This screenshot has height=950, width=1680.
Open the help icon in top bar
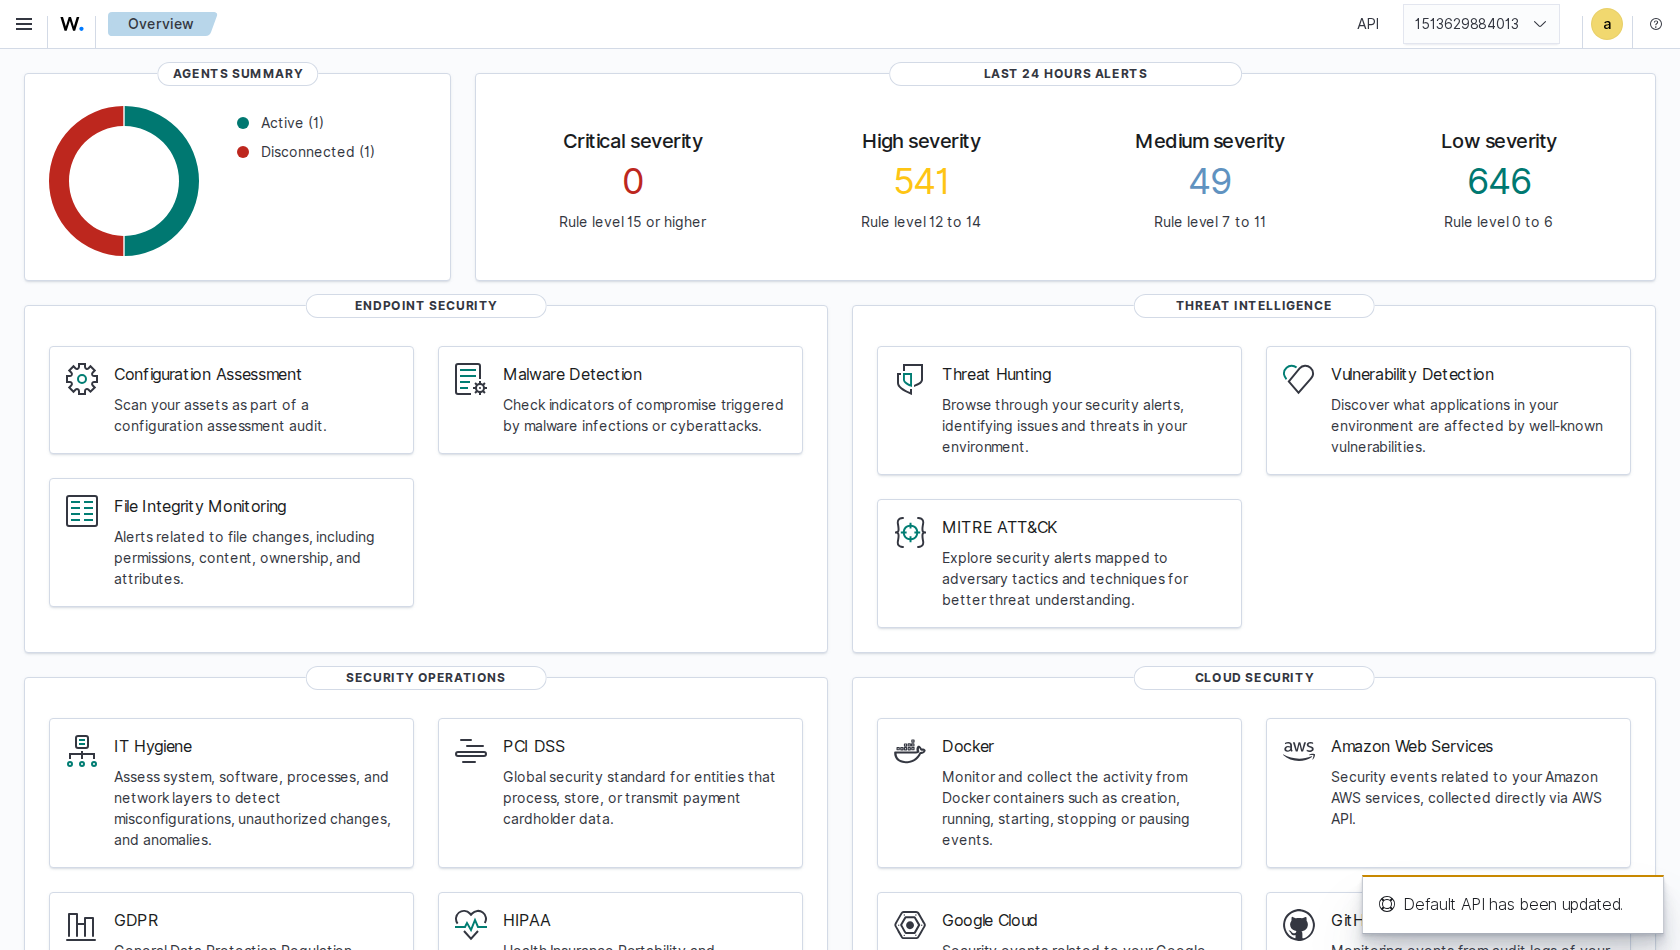pyautogui.click(x=1656, y=24)
